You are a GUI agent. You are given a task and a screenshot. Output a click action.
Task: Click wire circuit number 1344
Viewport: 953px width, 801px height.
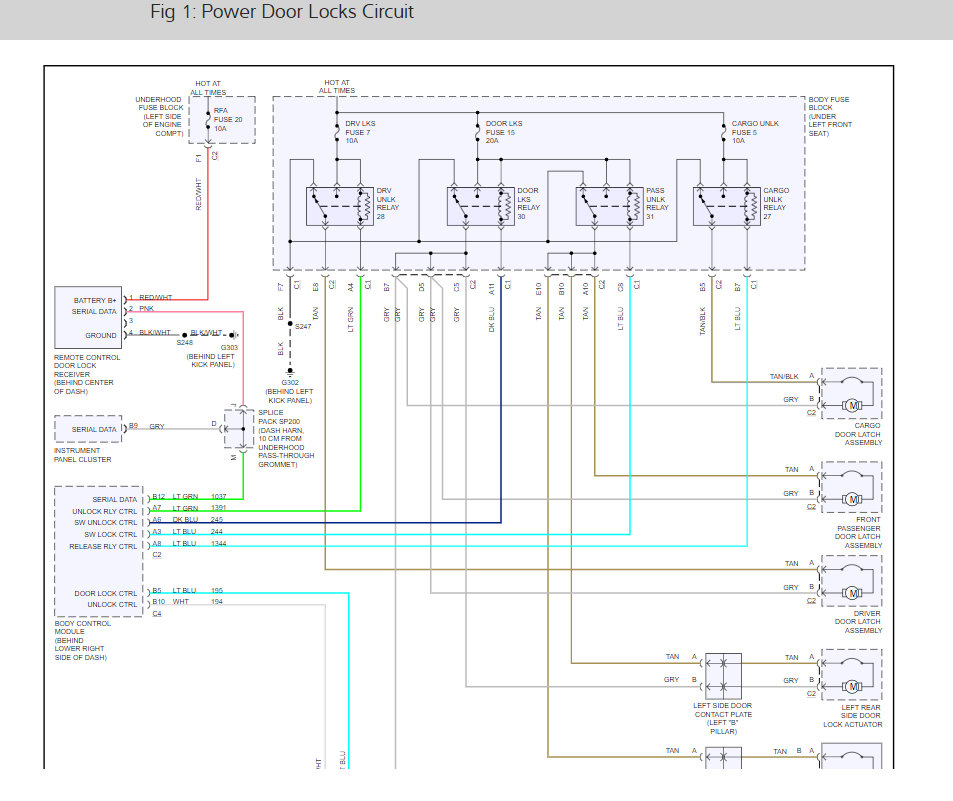tap(219, 543)
